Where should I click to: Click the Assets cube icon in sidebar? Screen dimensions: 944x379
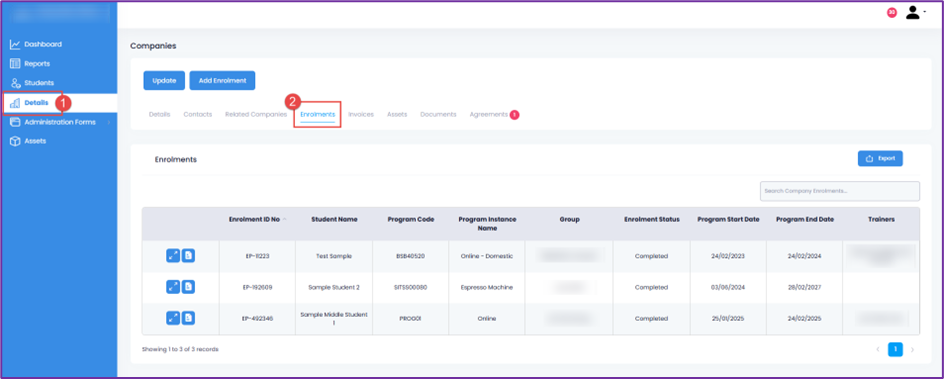[15, 141]
